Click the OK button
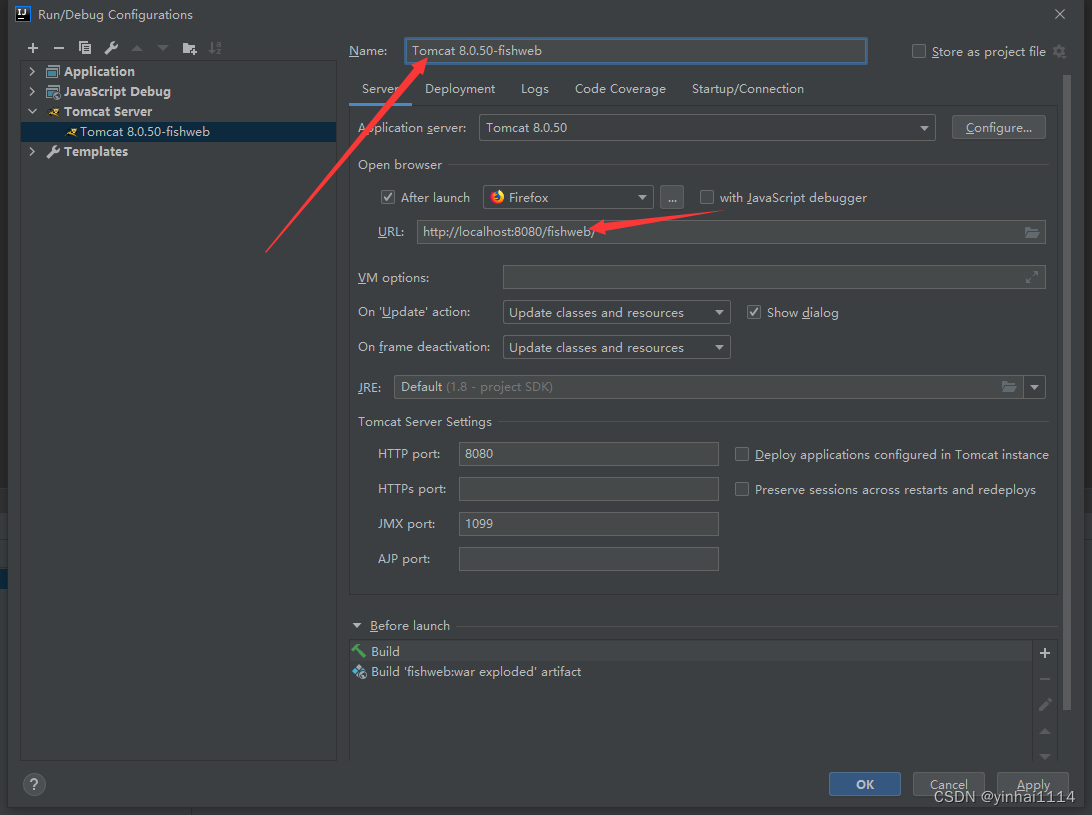 pos(864,784)
